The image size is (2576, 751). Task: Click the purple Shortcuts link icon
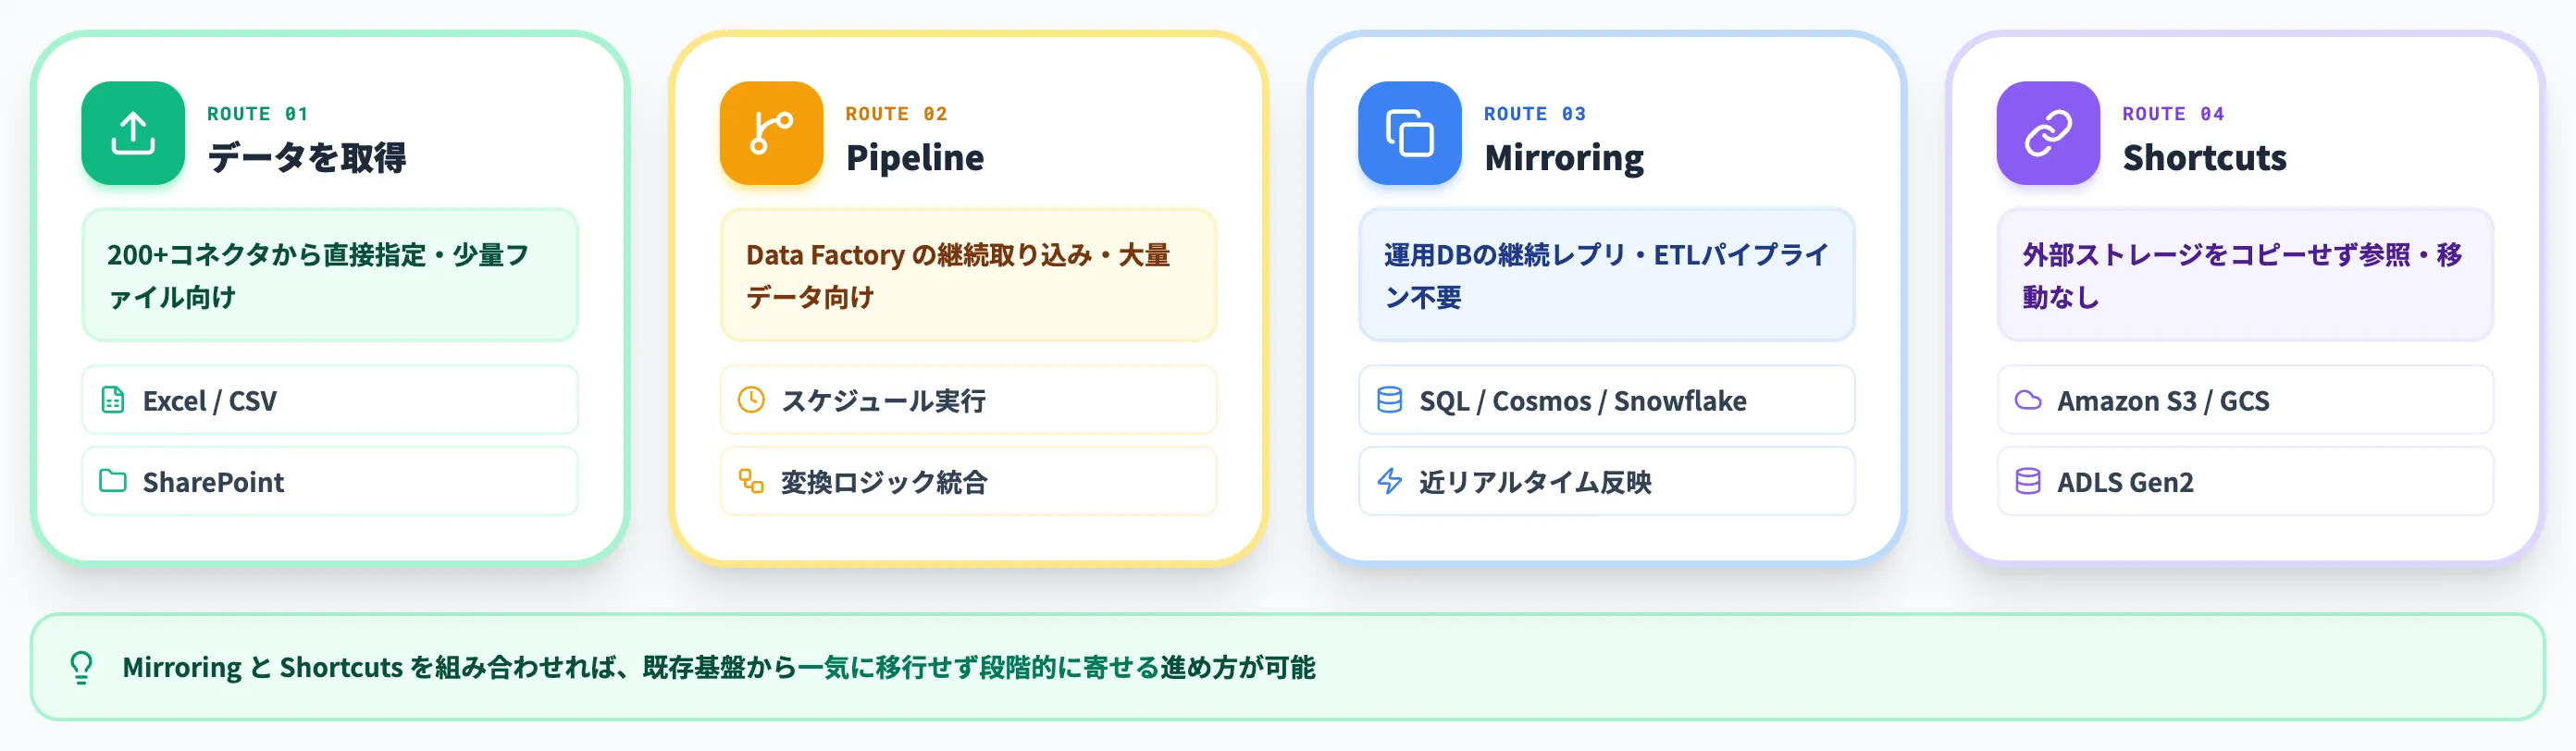pyautogui.click(x=2048, y=133)
